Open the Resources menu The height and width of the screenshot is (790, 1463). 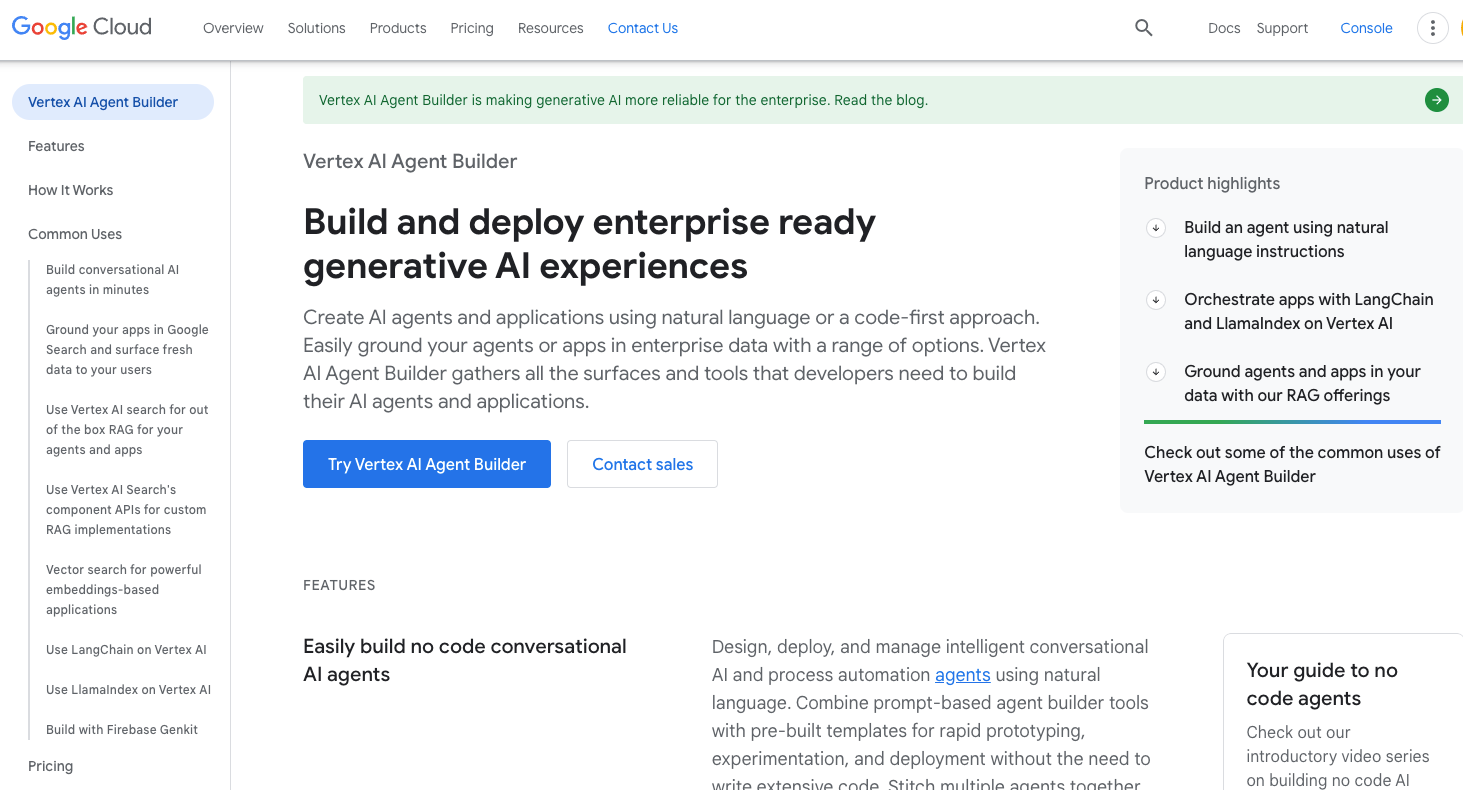(550, 28)
